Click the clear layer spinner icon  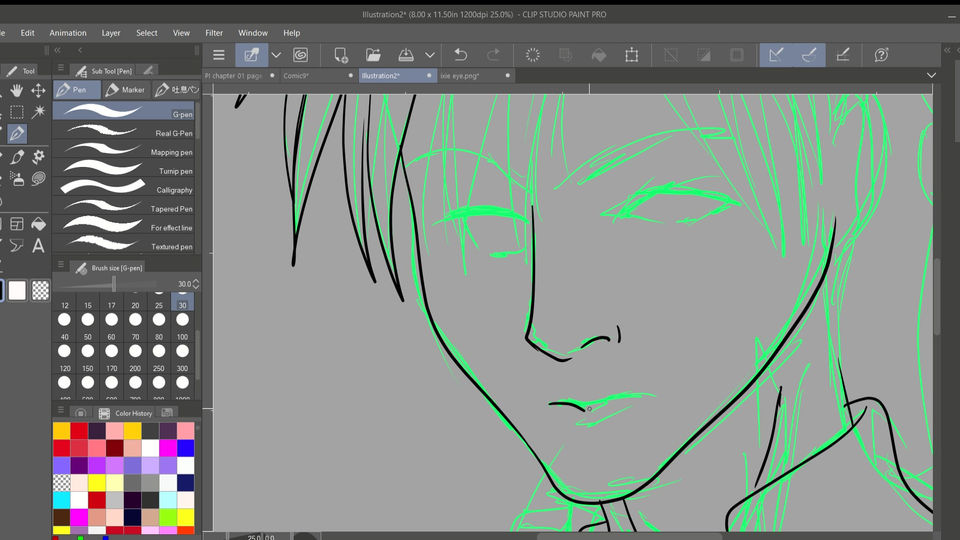coord(533,55)
